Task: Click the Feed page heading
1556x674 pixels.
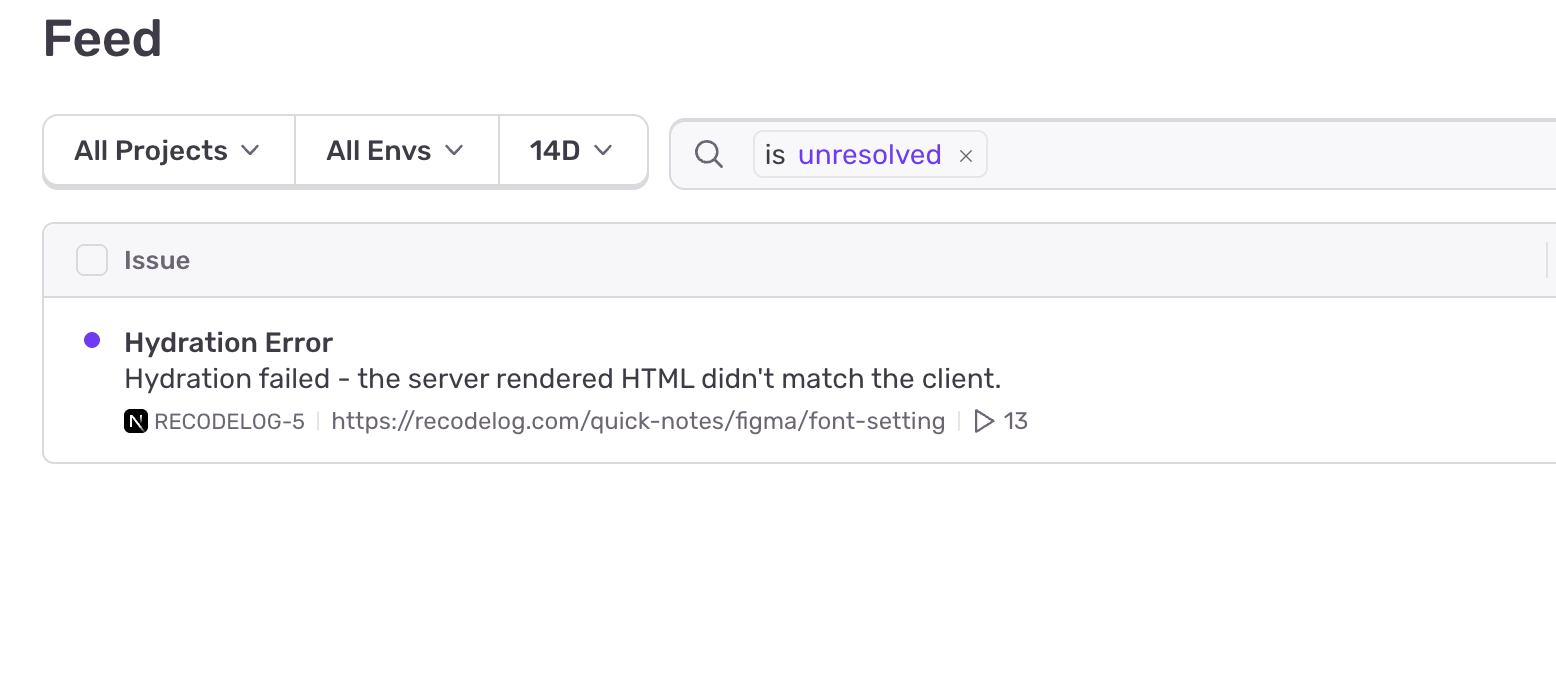Action: point(103,39)
